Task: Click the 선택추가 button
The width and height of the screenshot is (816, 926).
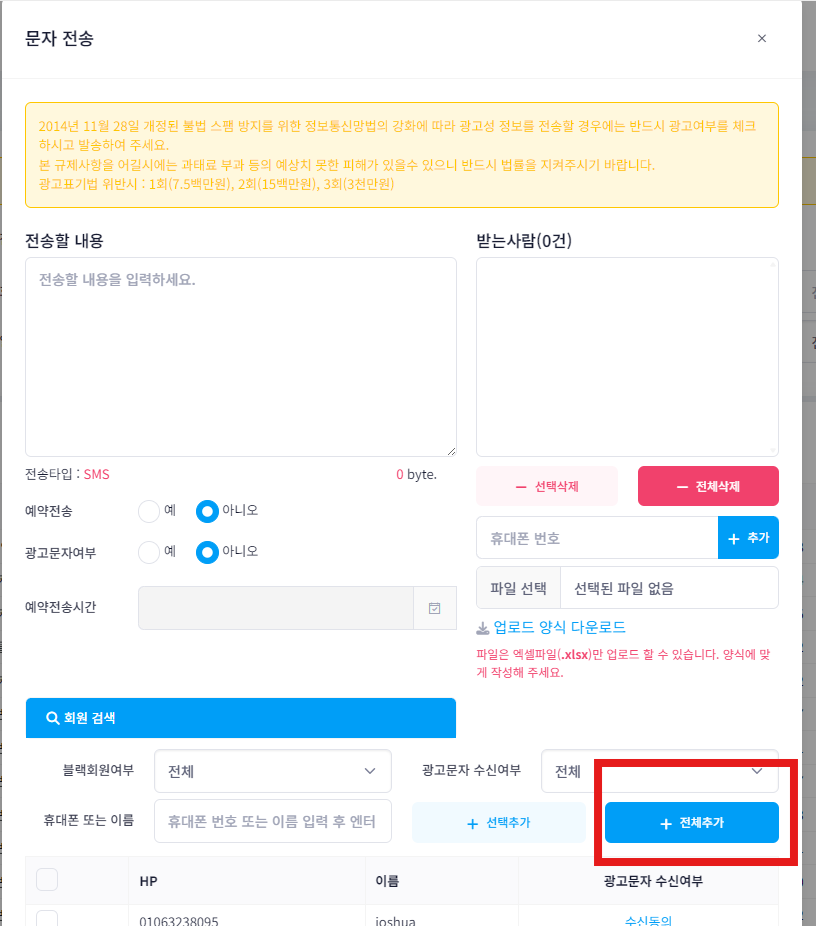Action: (x=498, y=823)
